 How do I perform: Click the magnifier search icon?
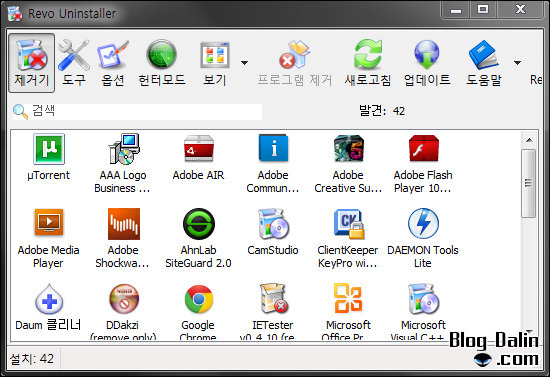pyautogui.click(x=20, y=112)
